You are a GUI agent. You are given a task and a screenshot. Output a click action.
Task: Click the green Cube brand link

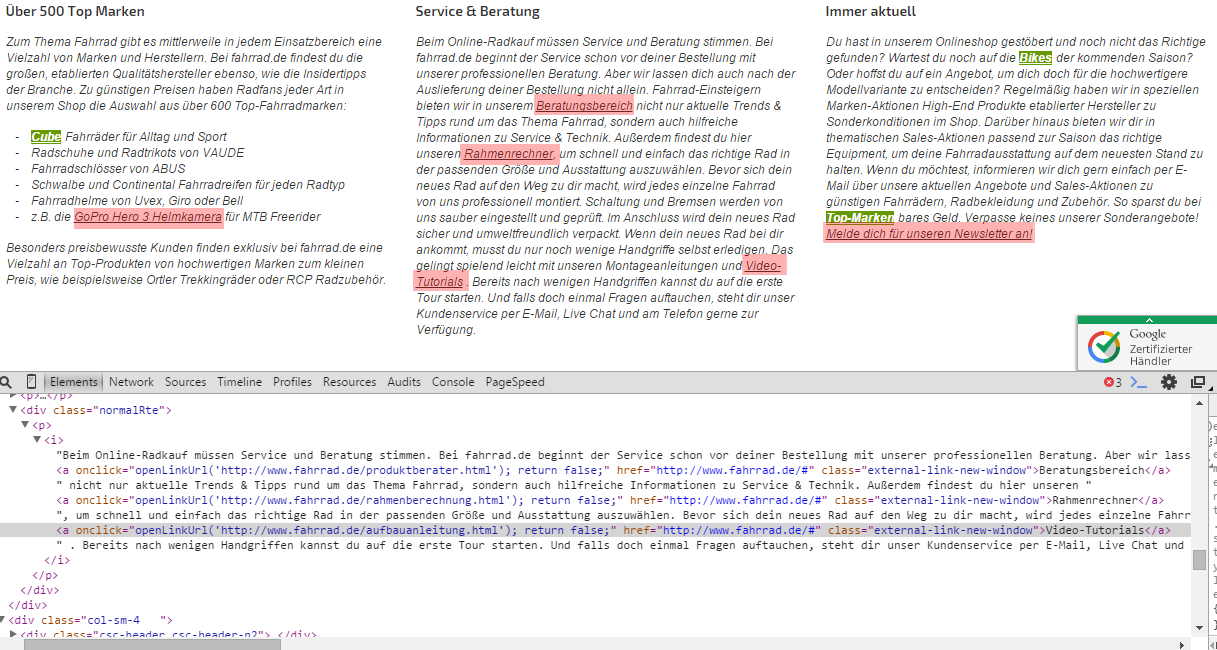click(46, 137)
